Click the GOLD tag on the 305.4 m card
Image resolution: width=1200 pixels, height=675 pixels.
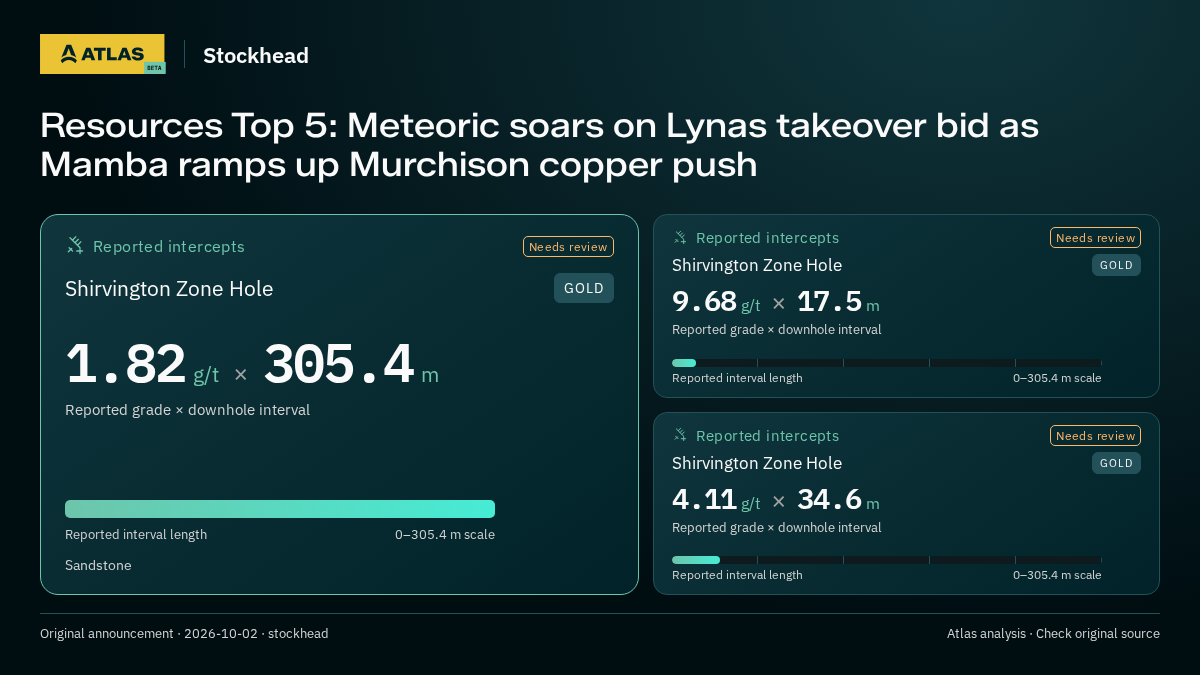[x=584, y=288]
